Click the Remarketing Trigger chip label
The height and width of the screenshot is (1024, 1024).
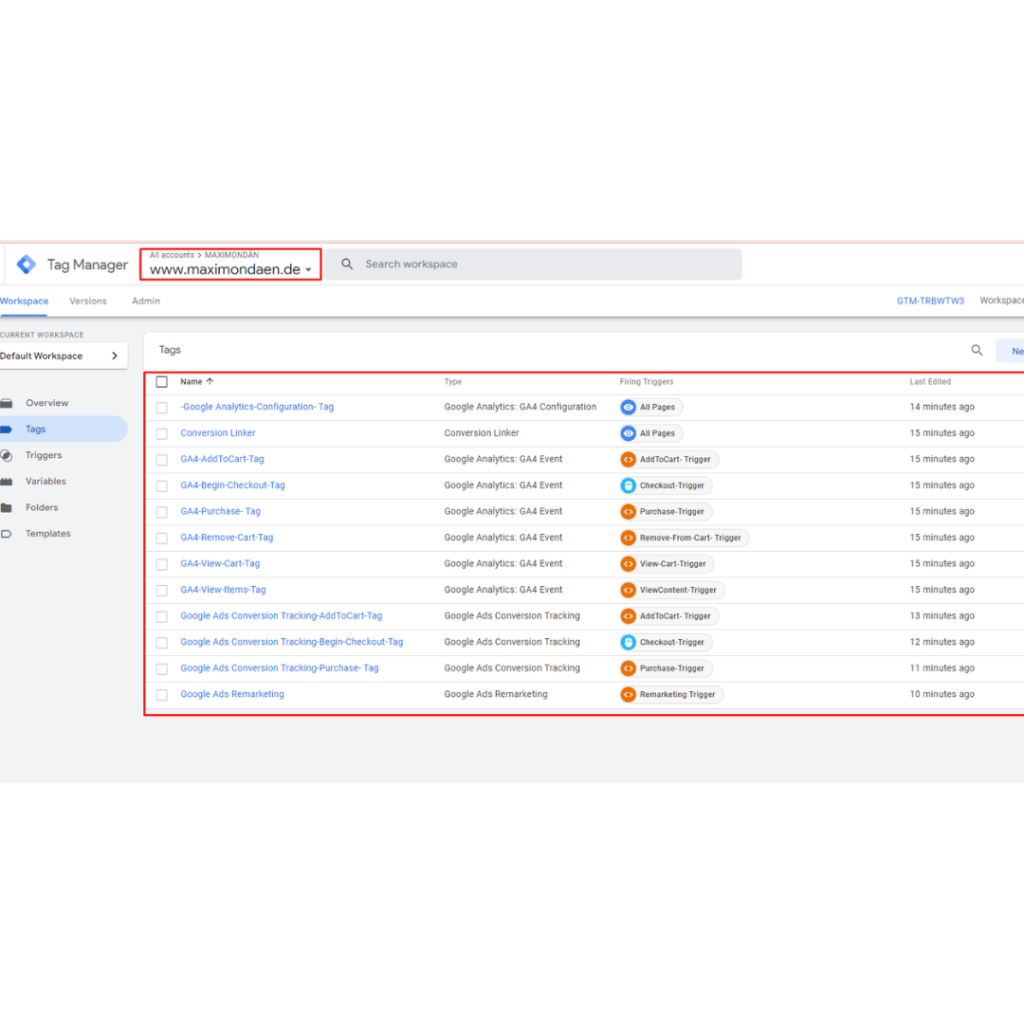[677, 694]
